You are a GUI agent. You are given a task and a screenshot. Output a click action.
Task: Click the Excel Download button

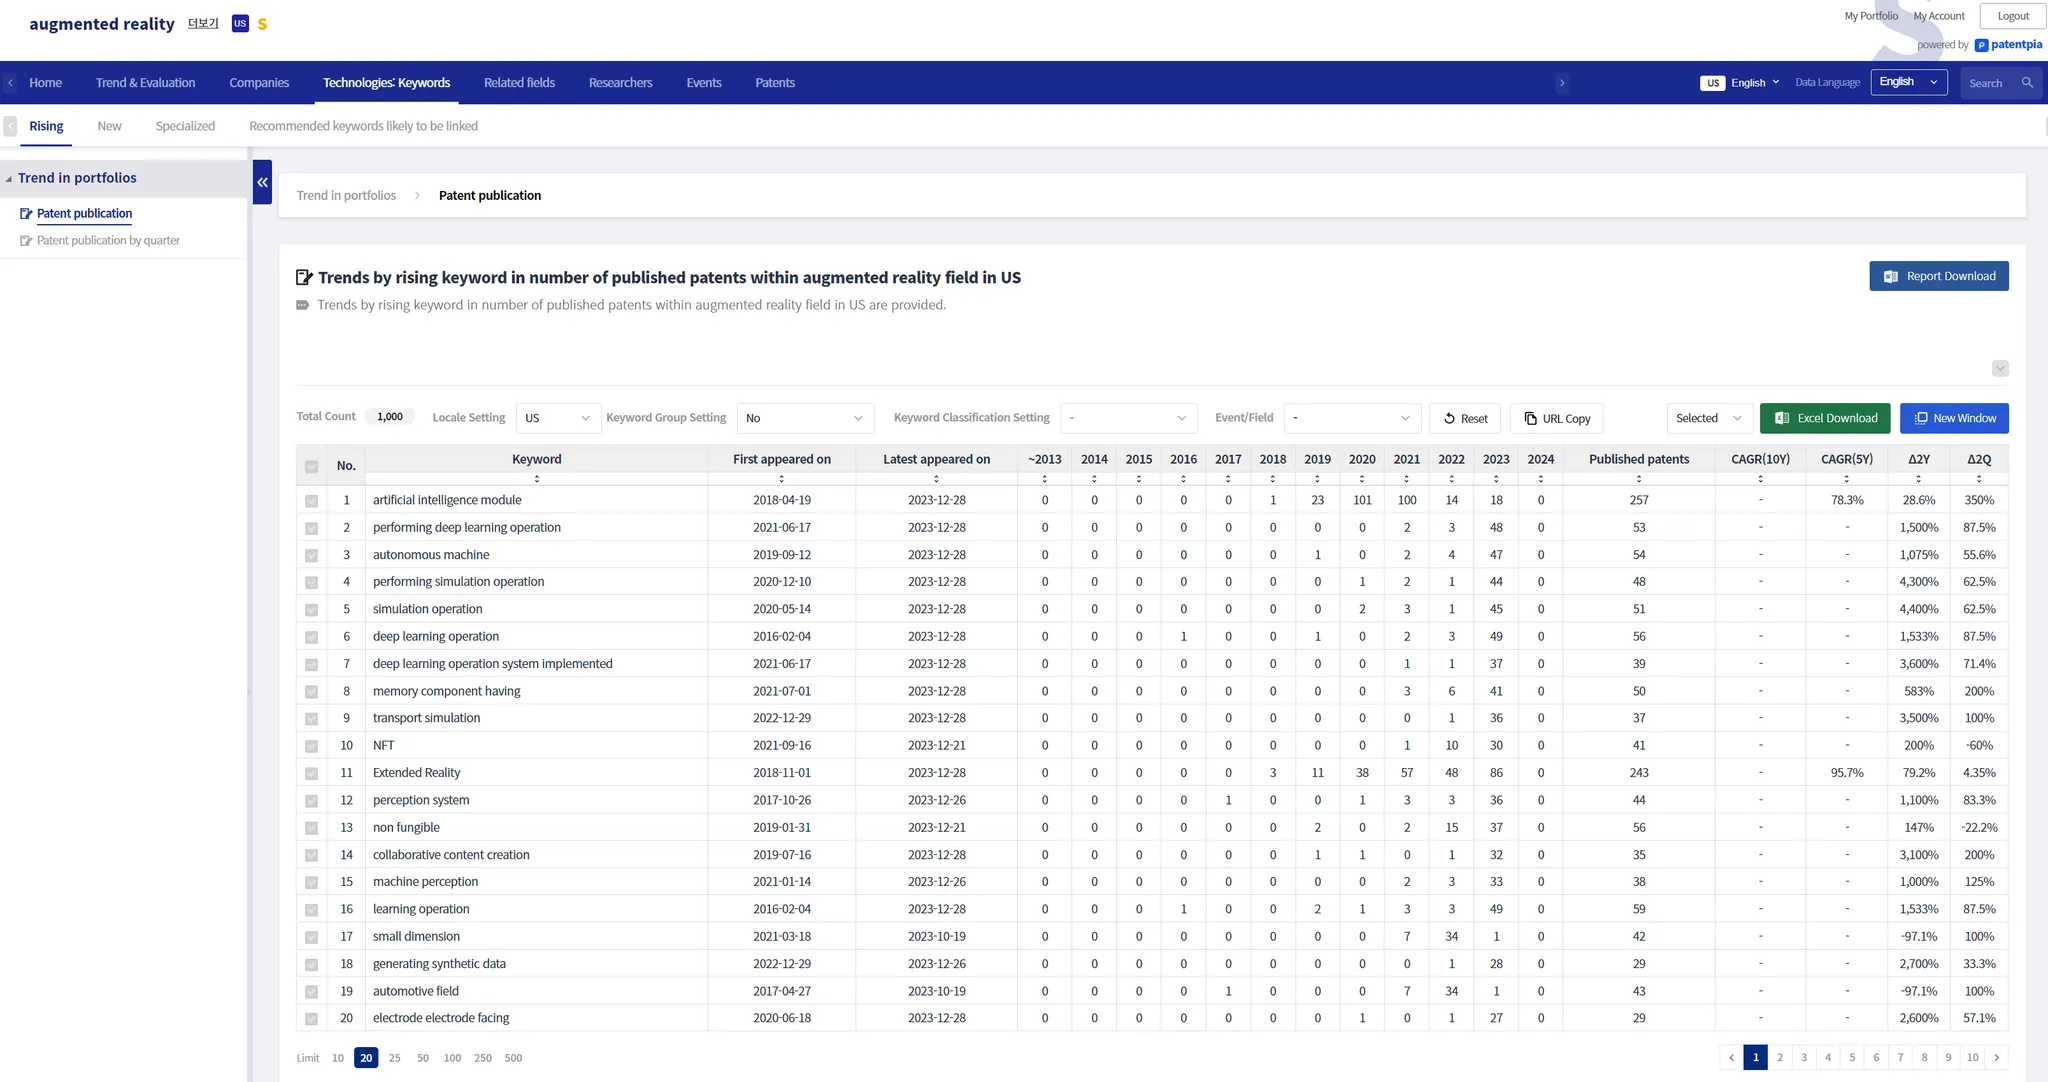tap(1825, 418)
